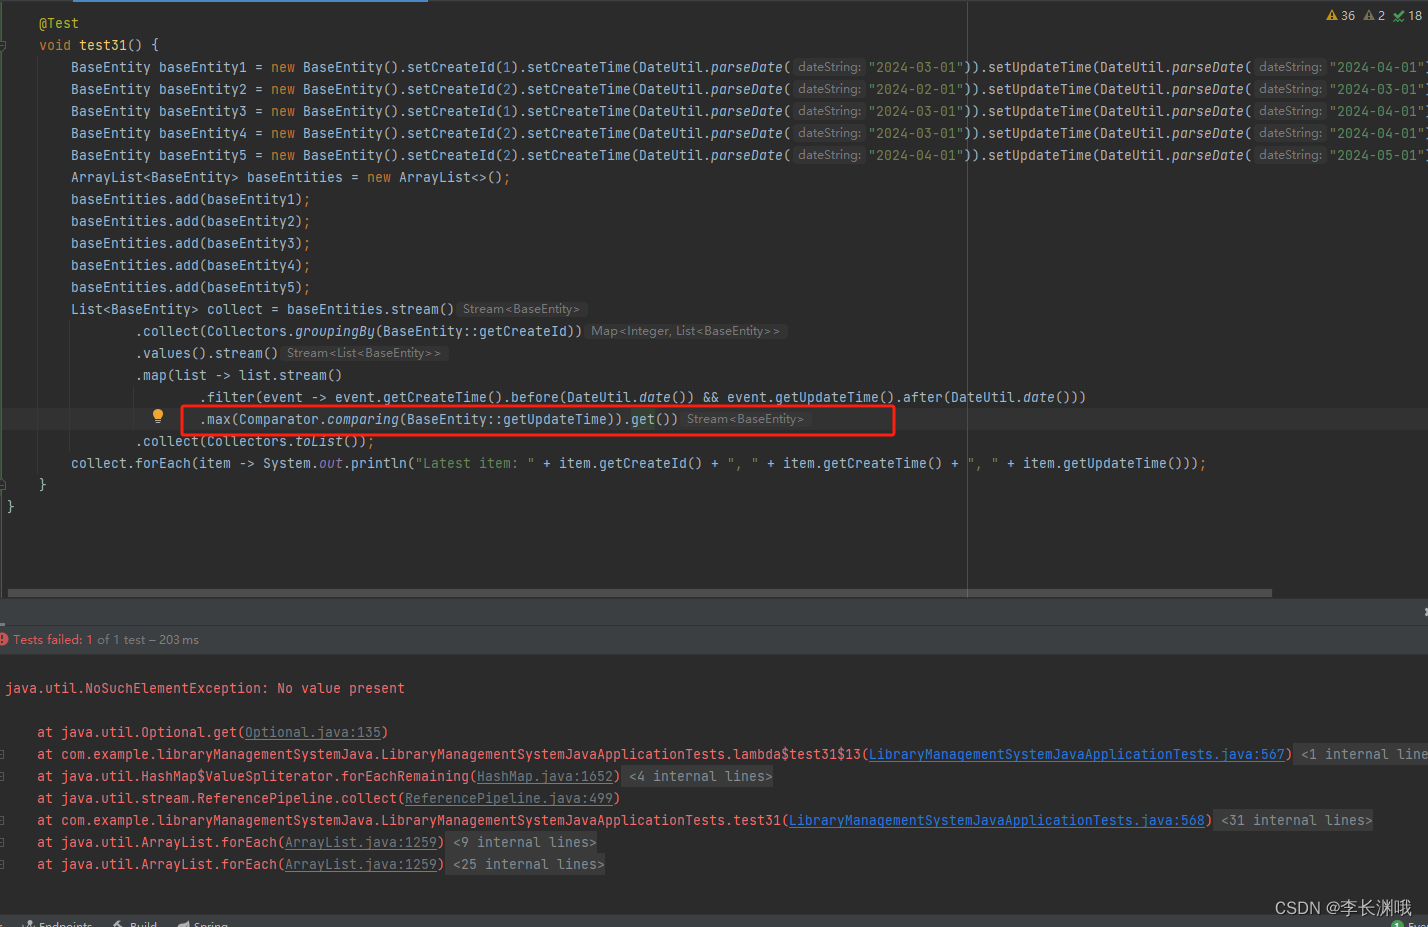The width and height of the screenshot is (1428, 927).
Task: Open ArrayList.java:1259 link beside '<9 internal lines>'
Action: [361, 842]
